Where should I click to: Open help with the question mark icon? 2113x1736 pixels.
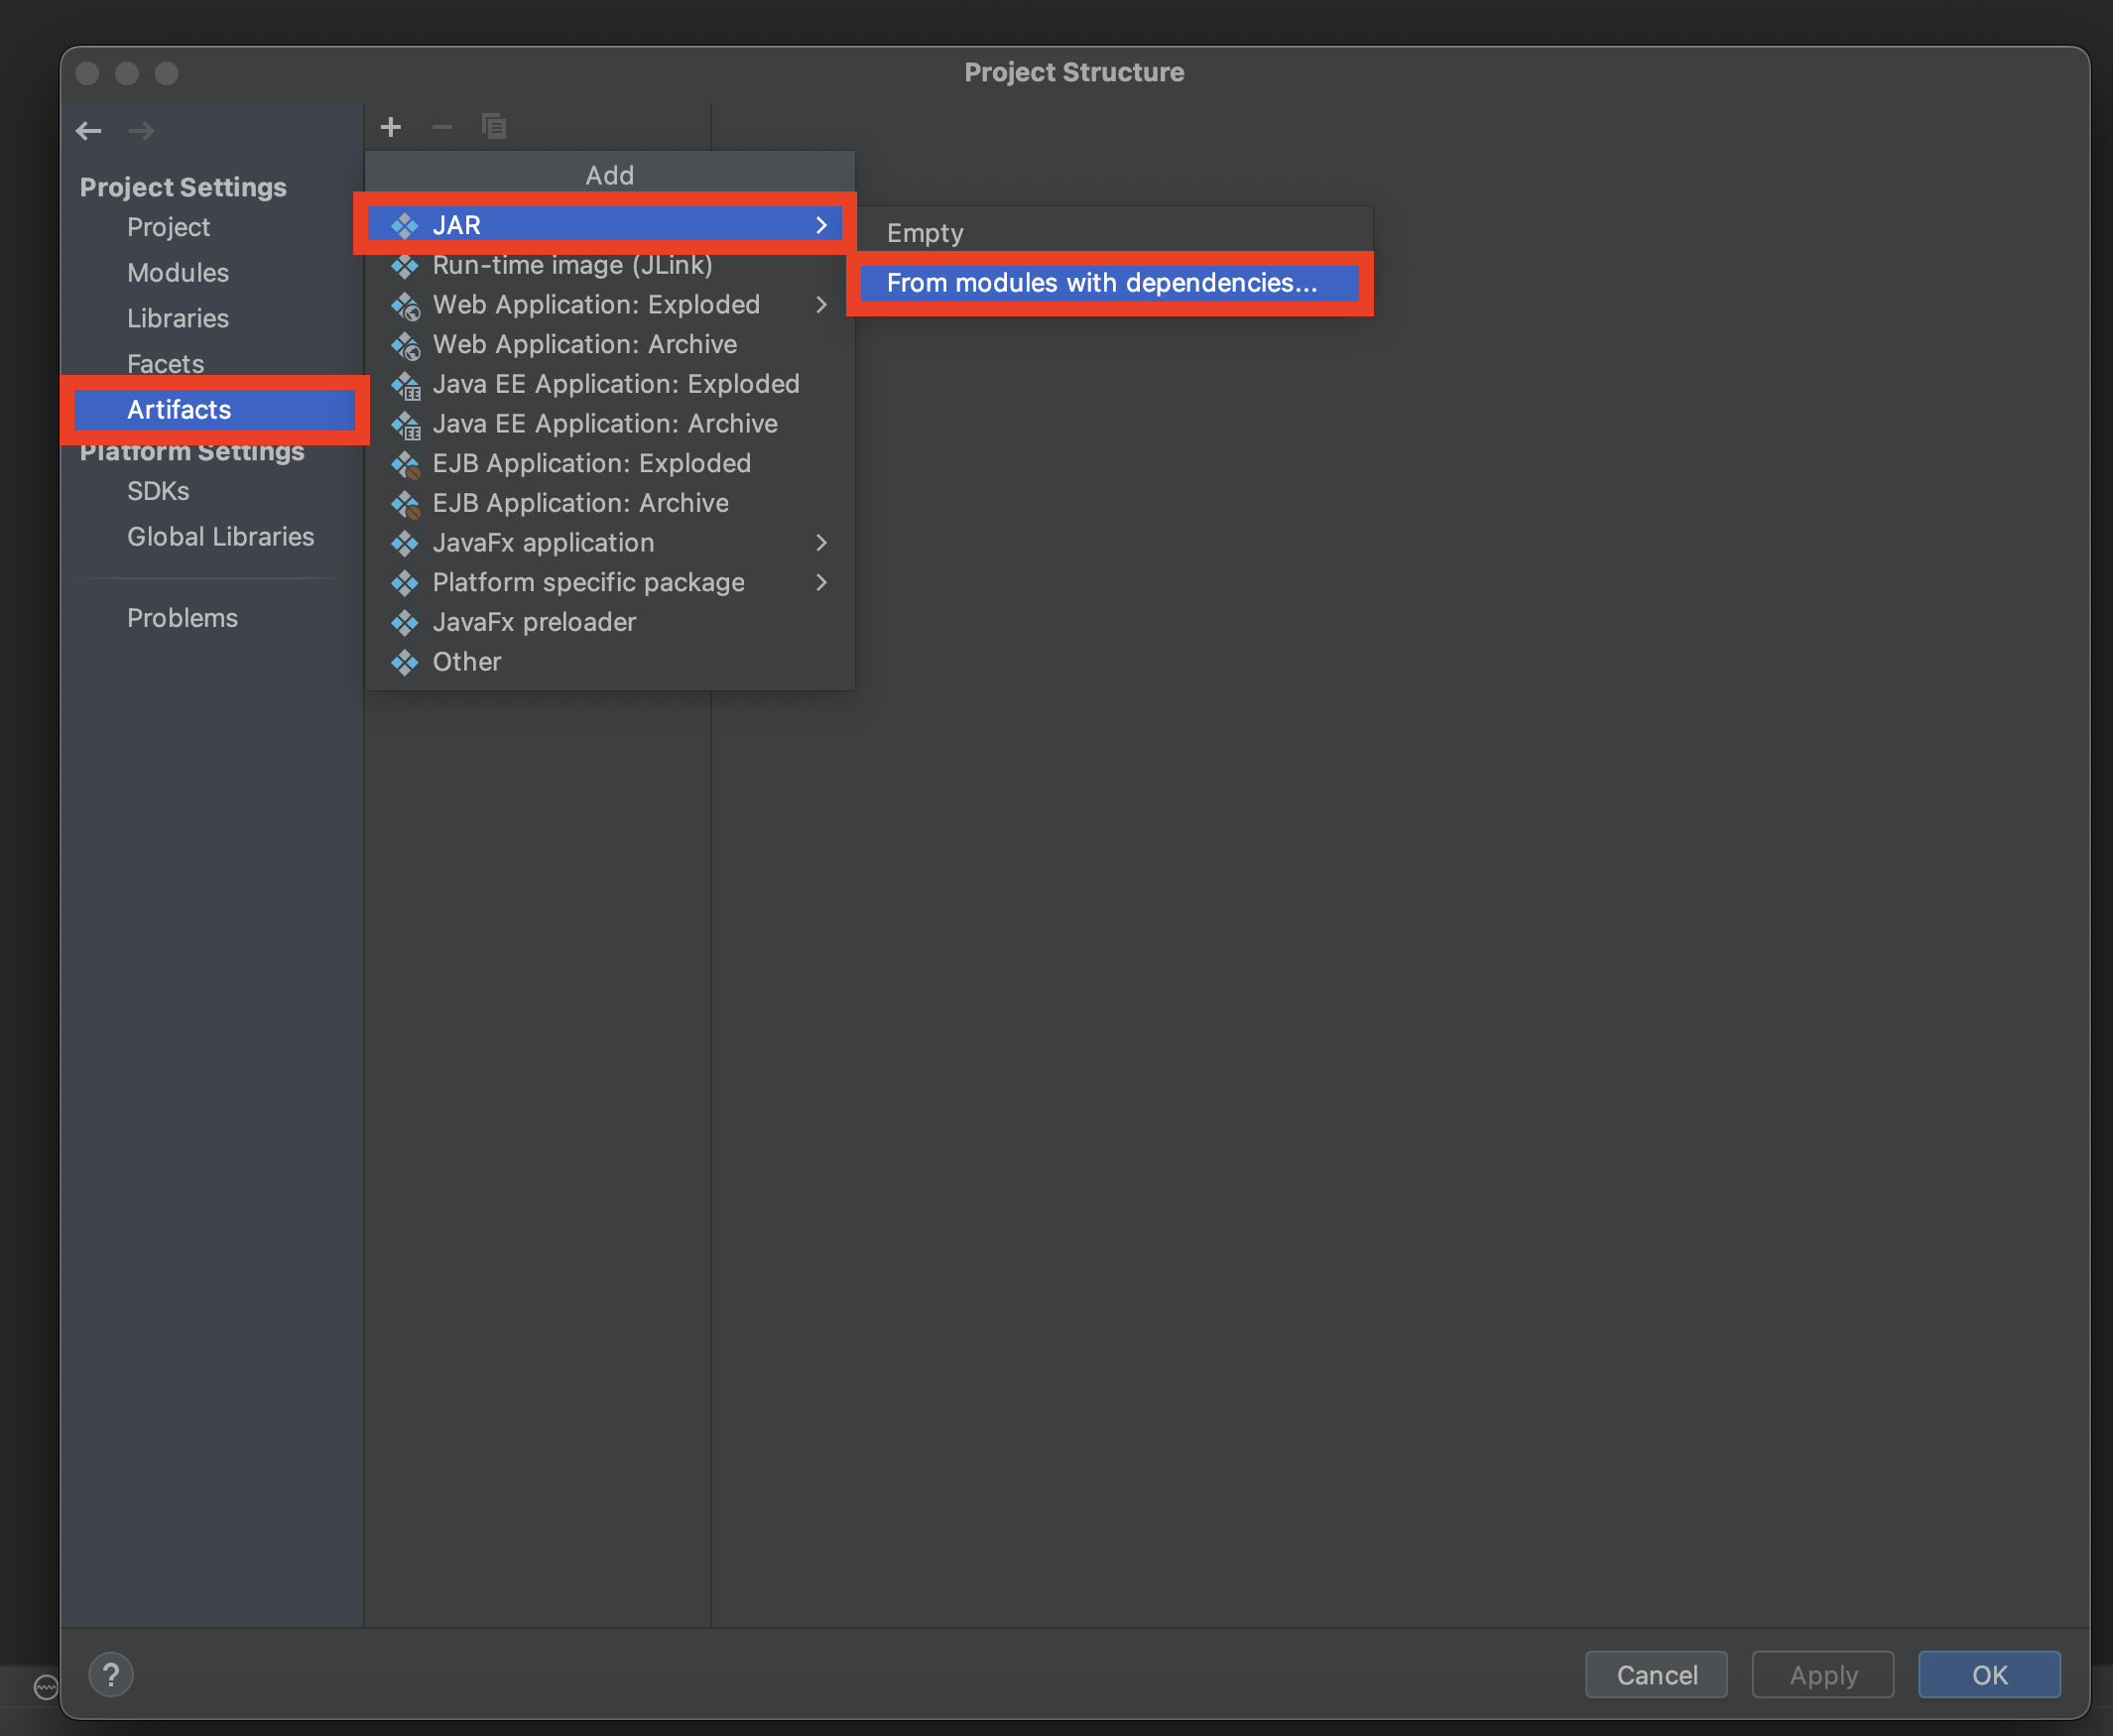111,1674
